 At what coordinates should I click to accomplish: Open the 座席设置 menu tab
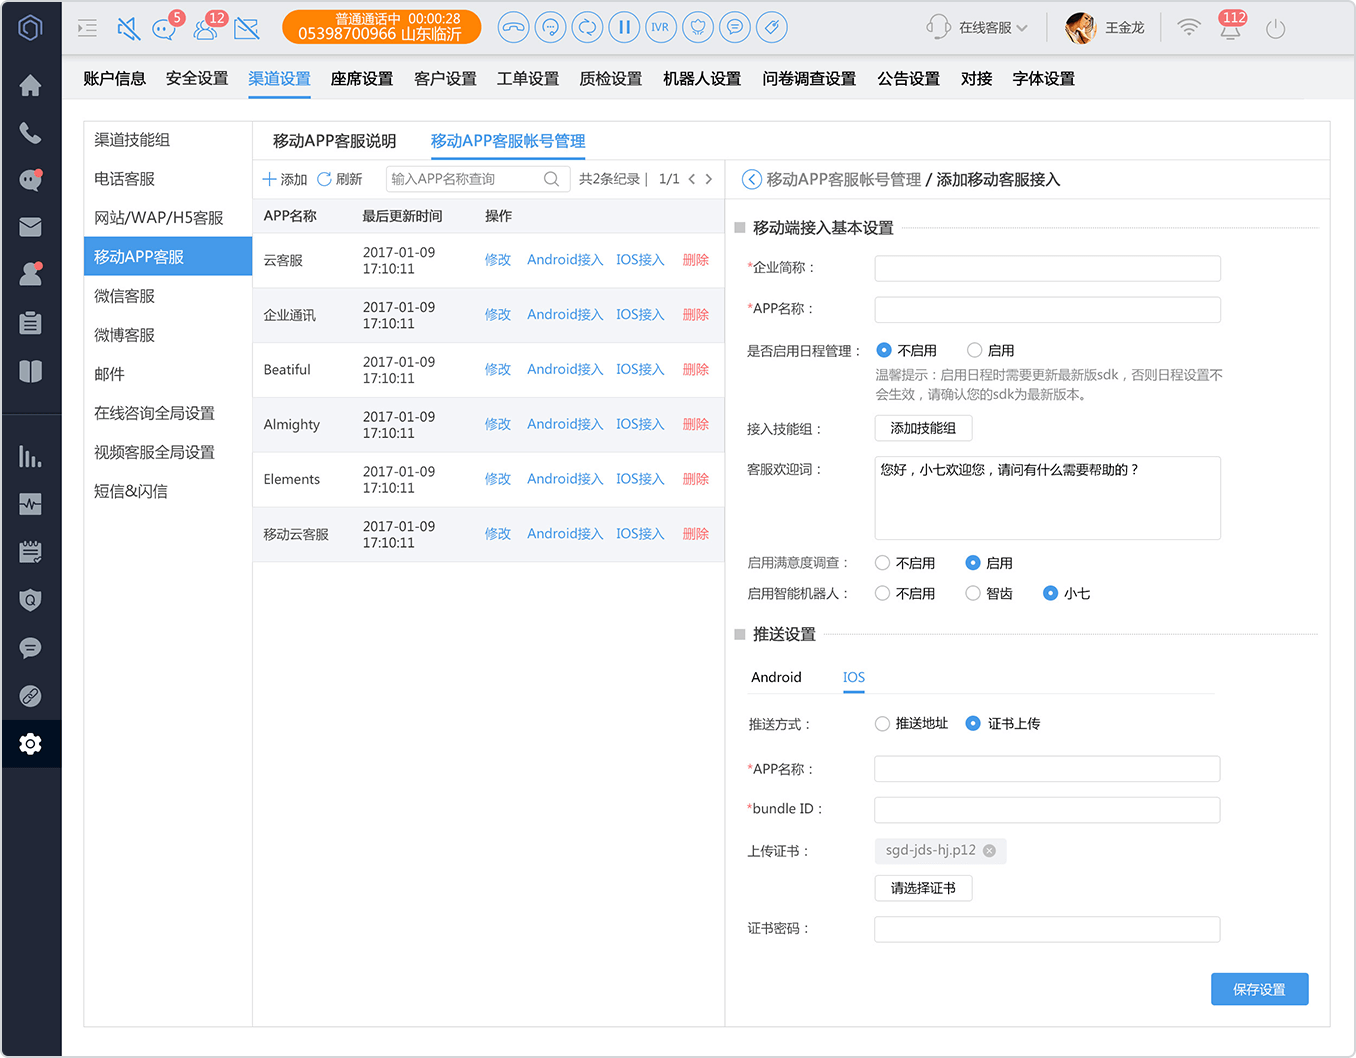(362, 78)
